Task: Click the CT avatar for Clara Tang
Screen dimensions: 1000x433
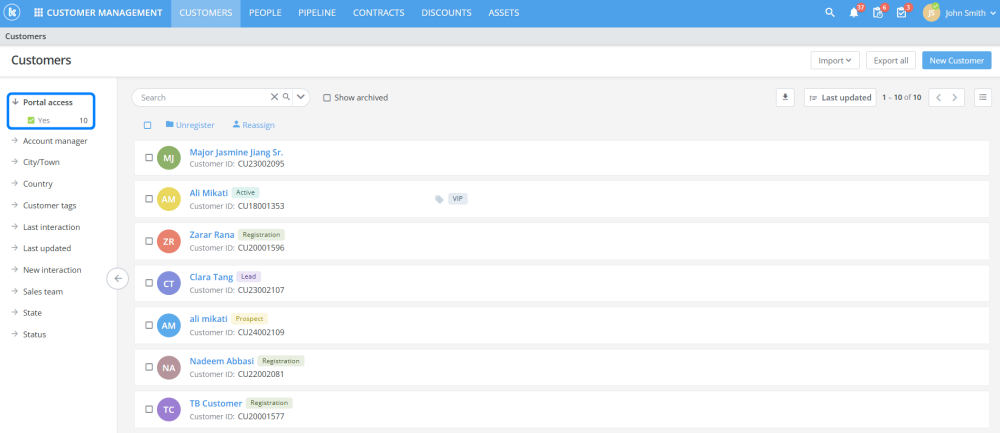Action: click(168, 283)
